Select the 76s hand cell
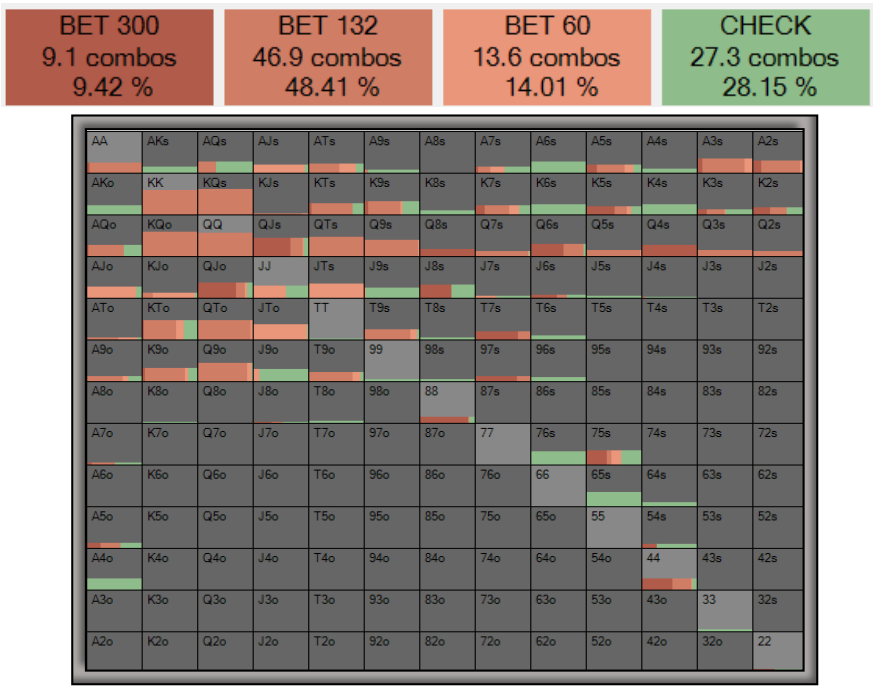874x689 pixels. (556, 444)
